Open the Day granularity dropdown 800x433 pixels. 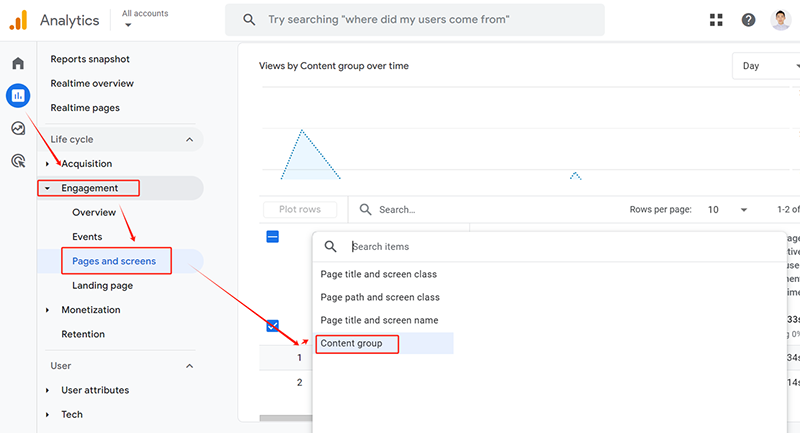click(x=765, y=66)
